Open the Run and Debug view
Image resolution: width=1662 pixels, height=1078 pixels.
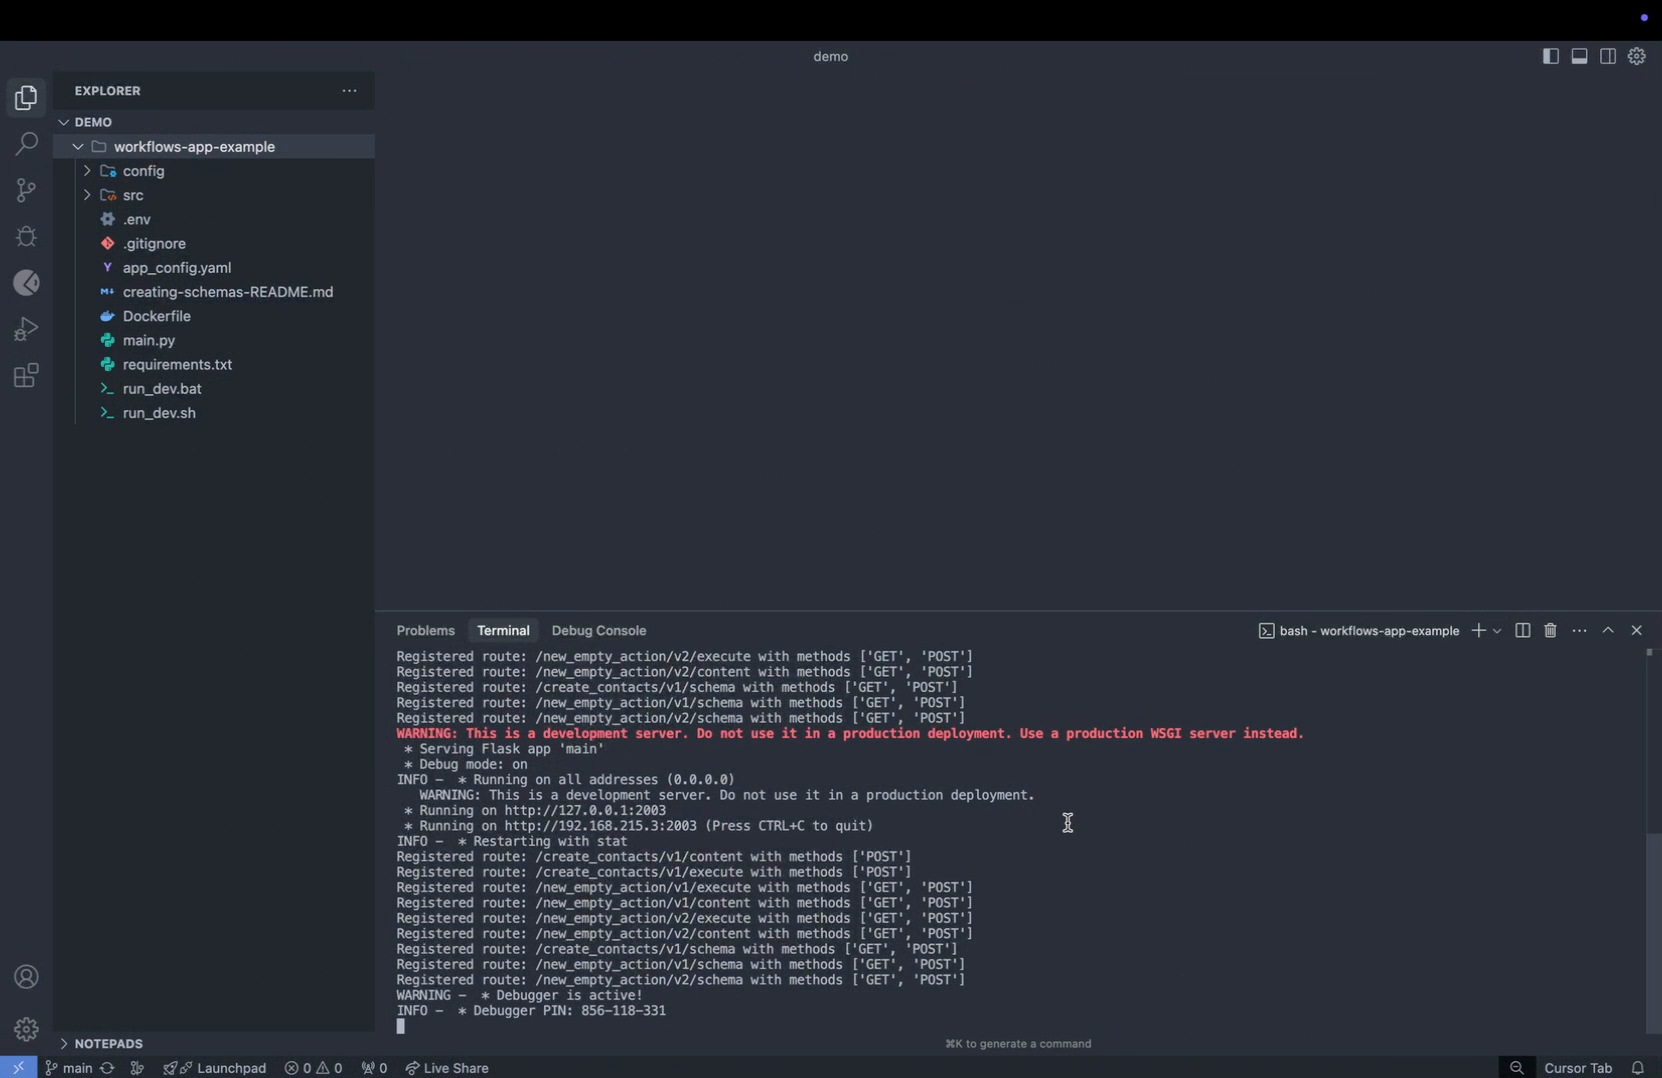(26, 329)
